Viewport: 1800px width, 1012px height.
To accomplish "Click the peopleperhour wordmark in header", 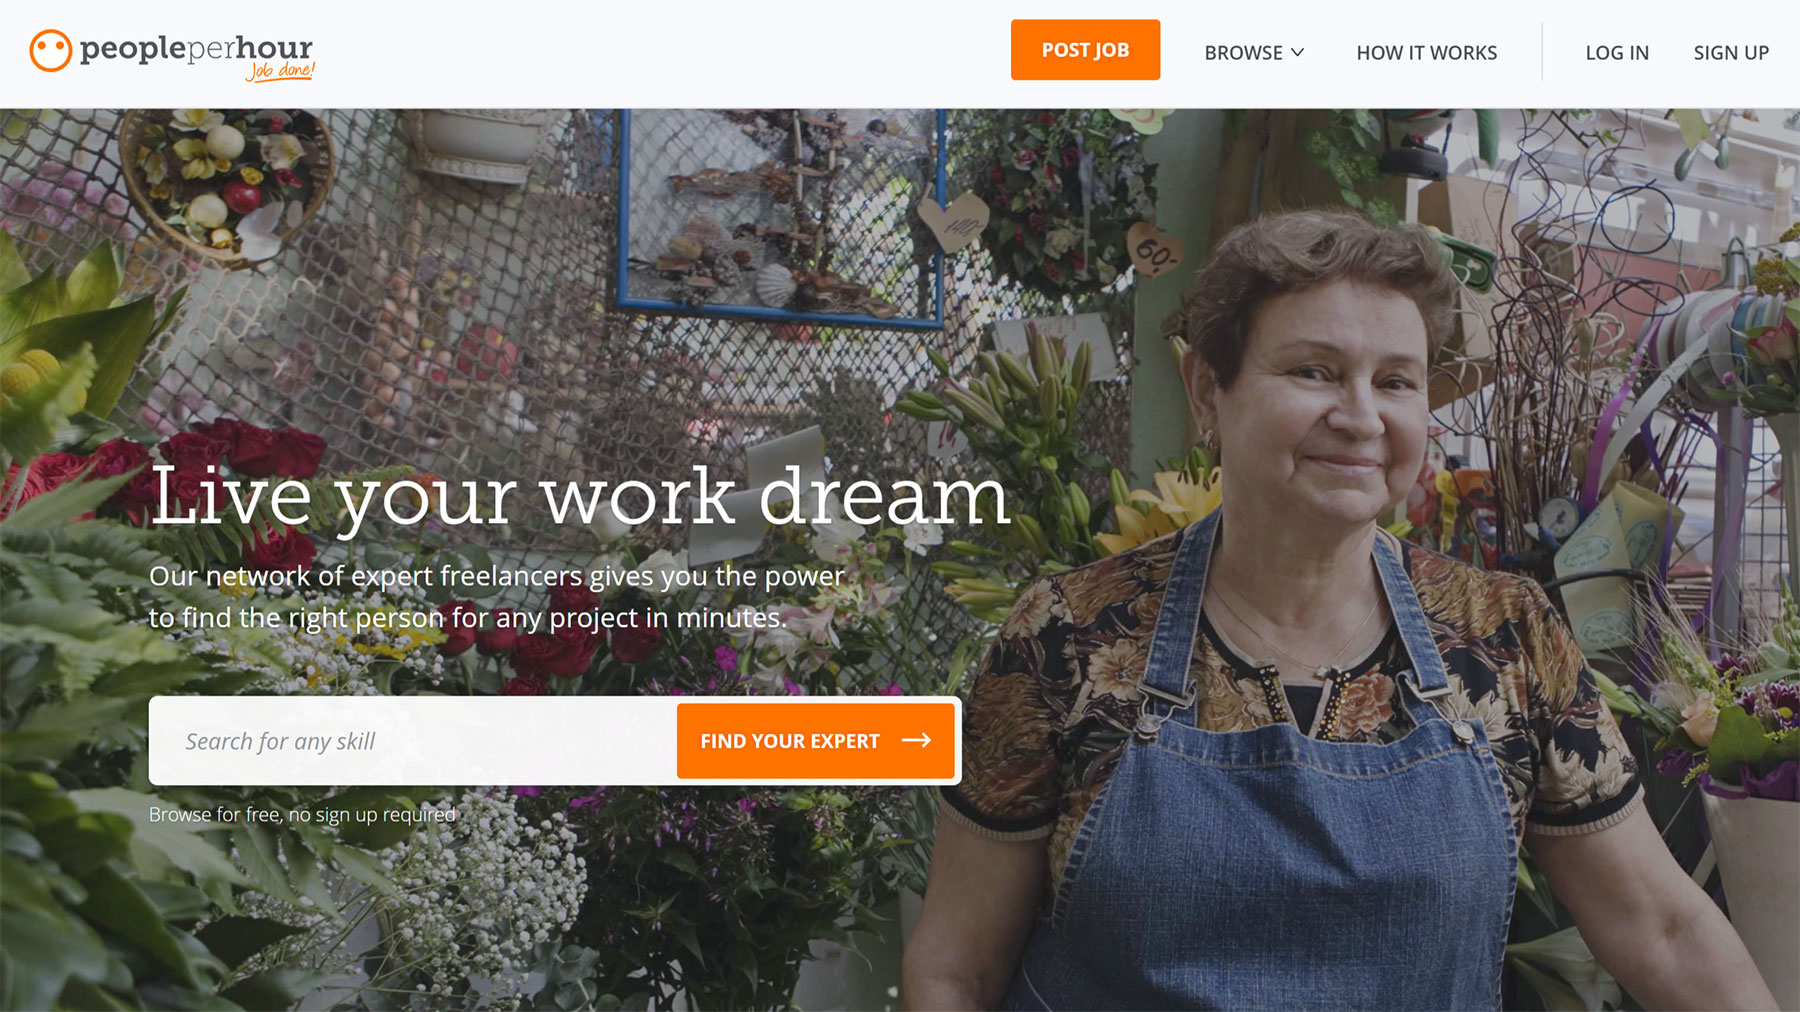I will 196,47.
